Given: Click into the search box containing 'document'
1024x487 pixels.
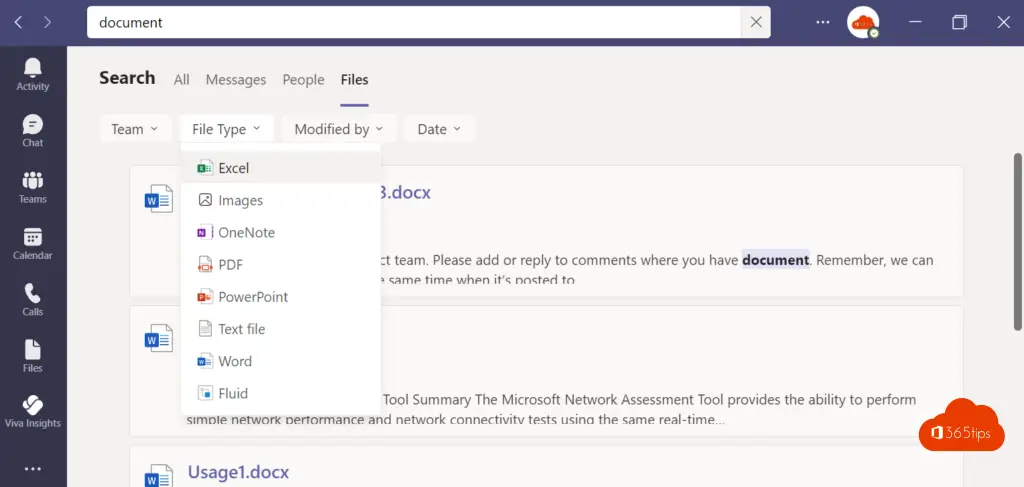Looking at the screenshot, I should coord(414,22).
